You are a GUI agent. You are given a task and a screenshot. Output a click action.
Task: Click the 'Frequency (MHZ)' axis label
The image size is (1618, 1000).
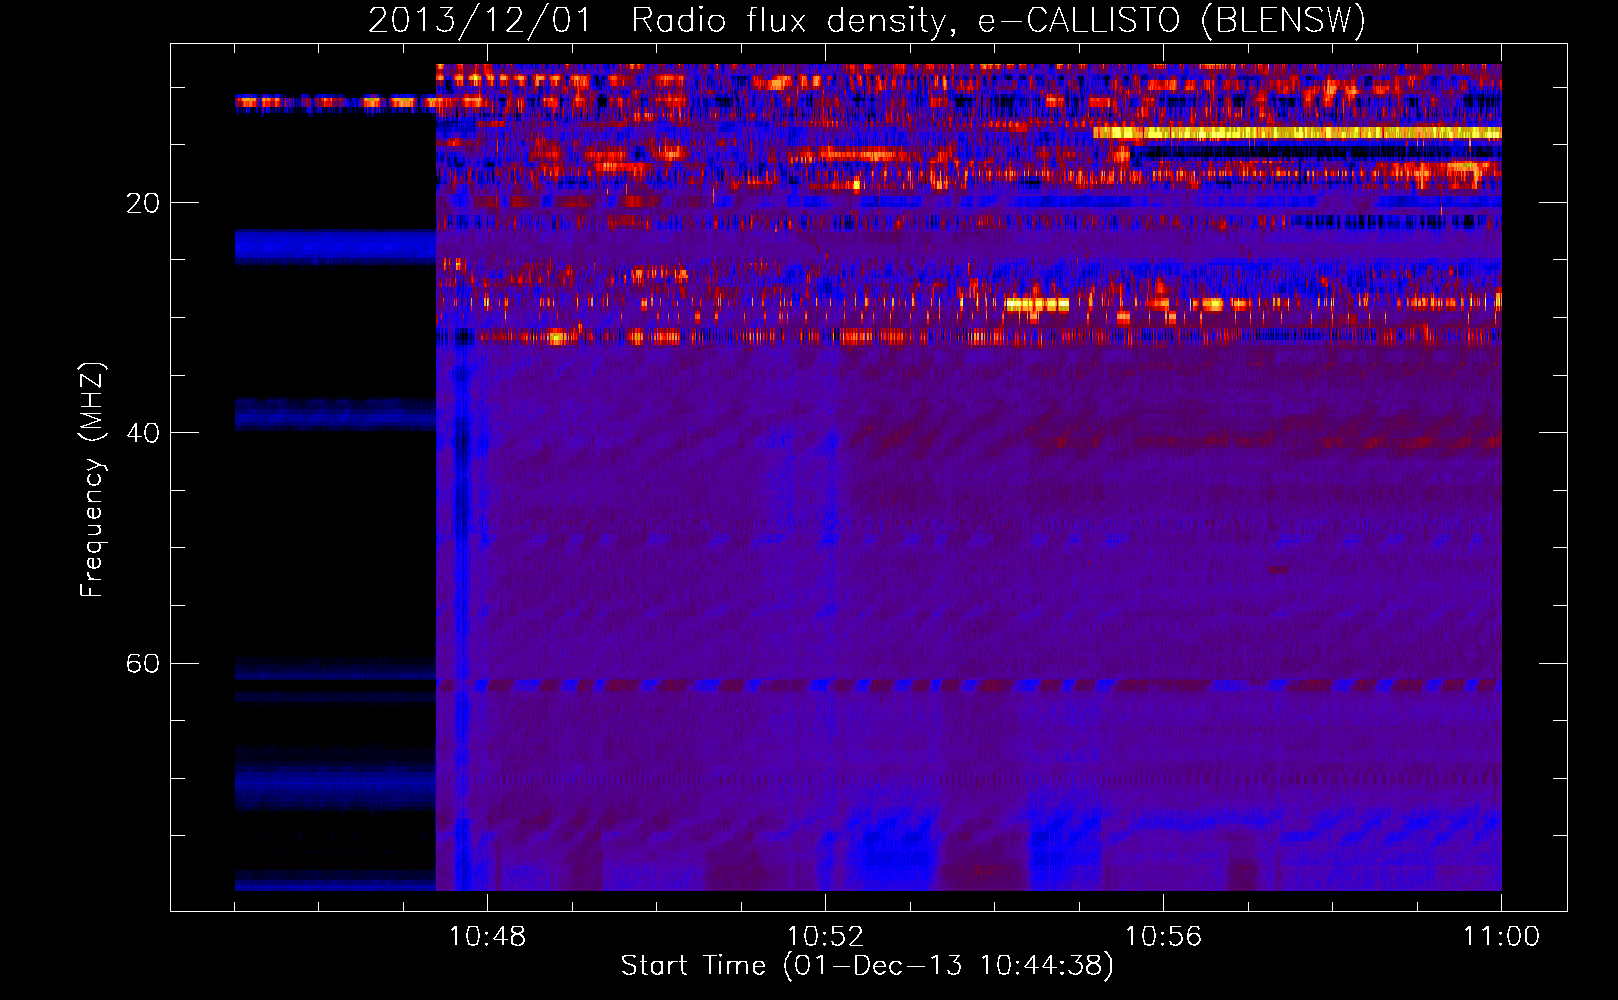(91, 480)
